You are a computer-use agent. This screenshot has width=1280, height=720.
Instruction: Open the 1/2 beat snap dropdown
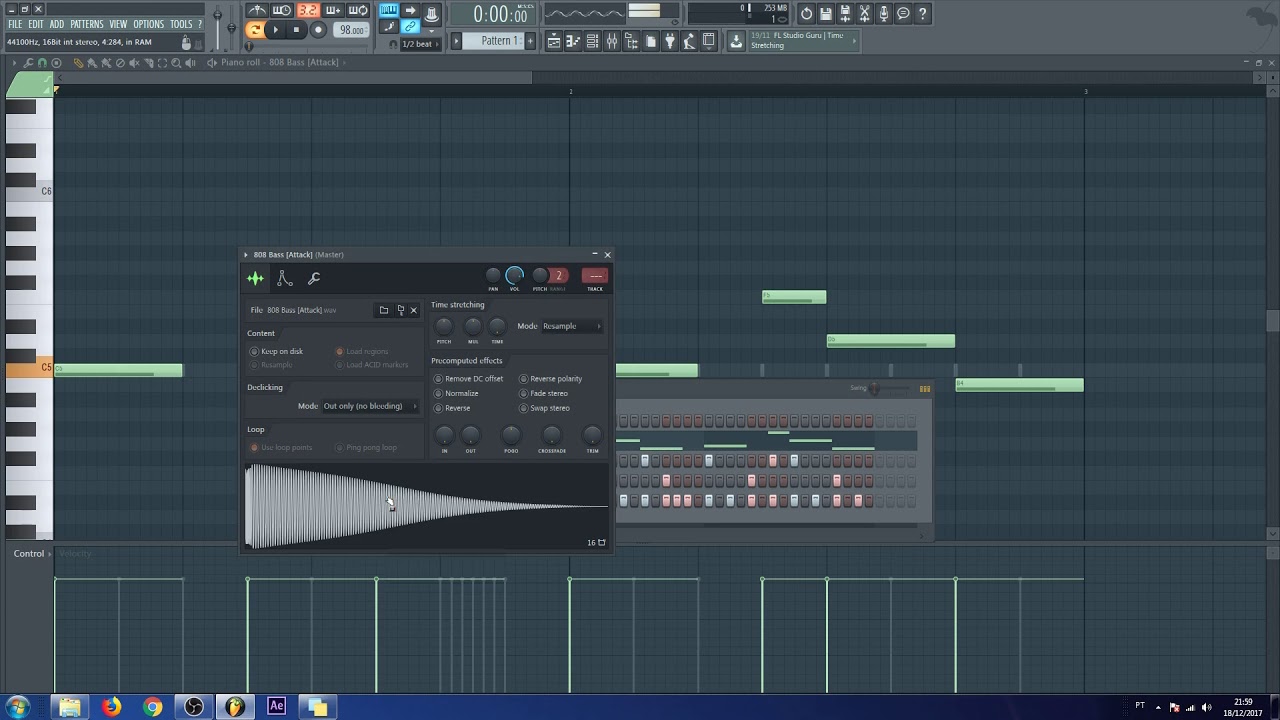pyautogui.click(x=420, y=44)
